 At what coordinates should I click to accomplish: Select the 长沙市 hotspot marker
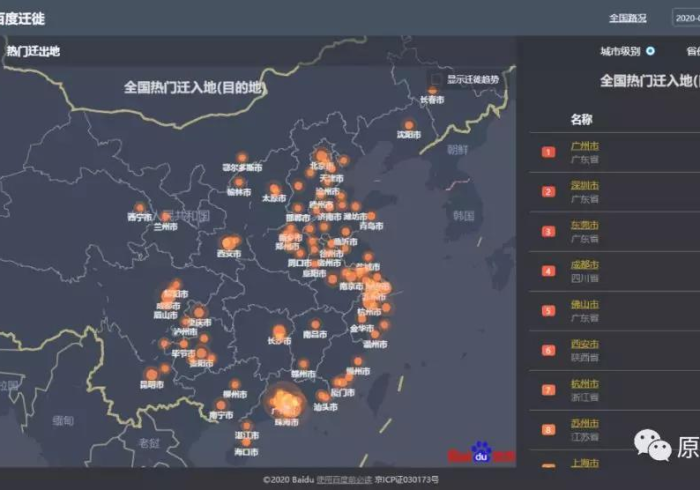click(x=279, y=331)
